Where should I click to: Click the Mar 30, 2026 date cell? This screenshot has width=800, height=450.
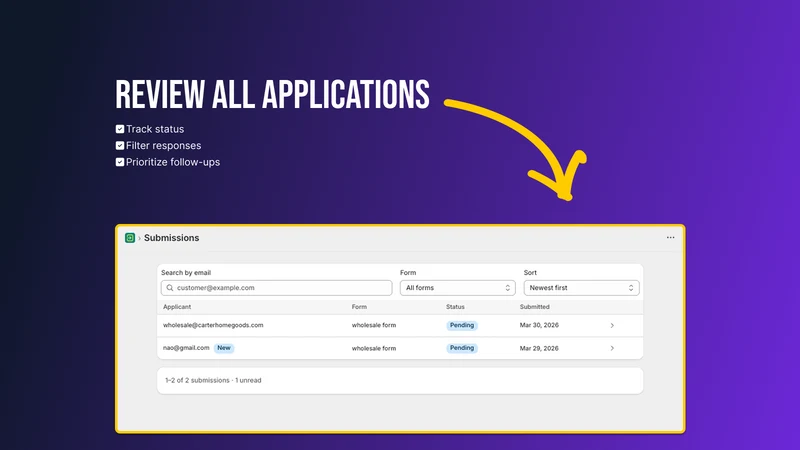[539, 325]
